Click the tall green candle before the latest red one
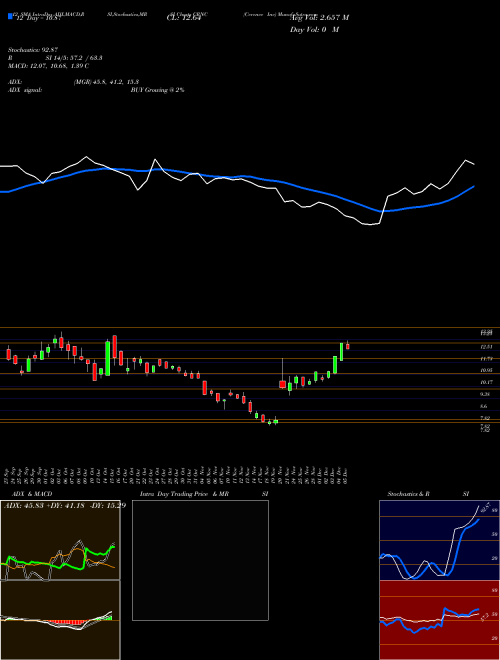This screenshot has width=500, height=660. click(x=341, y=352)
